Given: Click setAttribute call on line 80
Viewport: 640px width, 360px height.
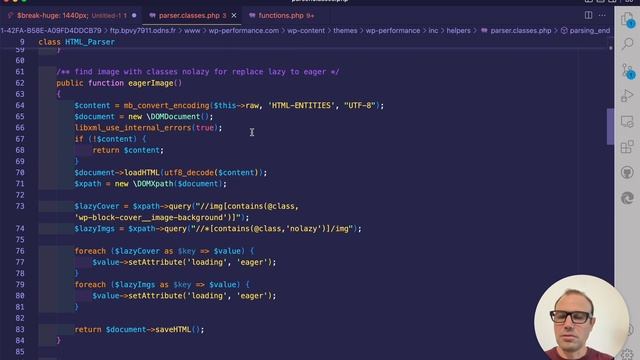Looking at the screenshot, I should [155, 296].
